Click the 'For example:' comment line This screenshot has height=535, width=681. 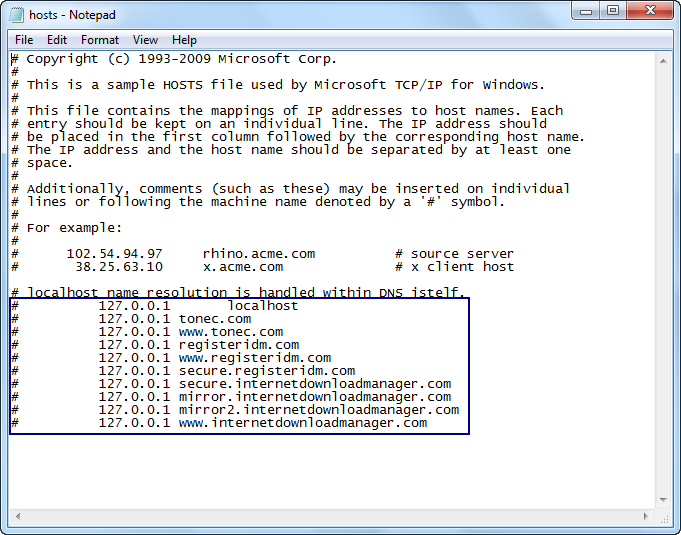(x=66, y=228)
